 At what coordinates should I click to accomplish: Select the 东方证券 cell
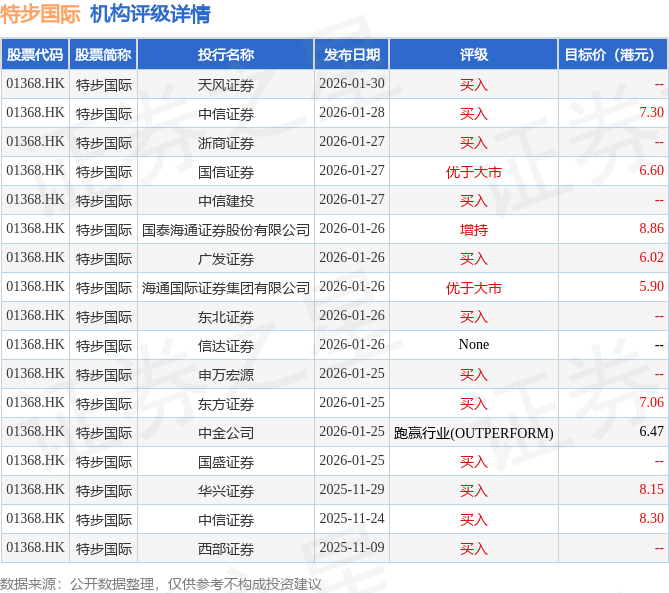pyautogui.click(x=226, y=404)
